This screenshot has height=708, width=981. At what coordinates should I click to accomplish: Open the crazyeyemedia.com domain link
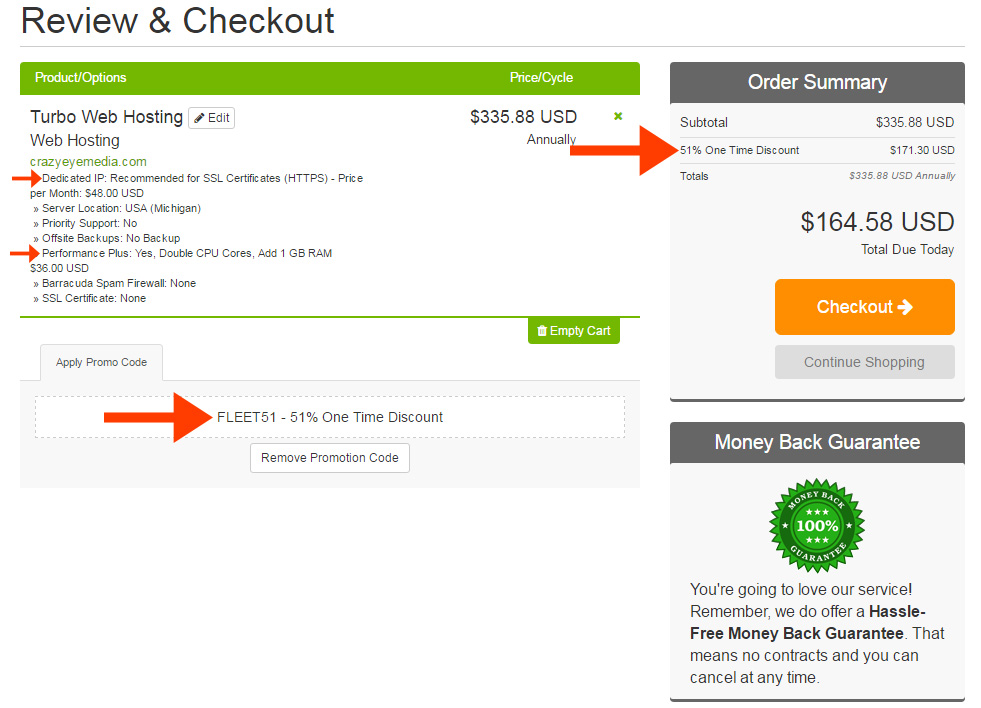[88, 161]
